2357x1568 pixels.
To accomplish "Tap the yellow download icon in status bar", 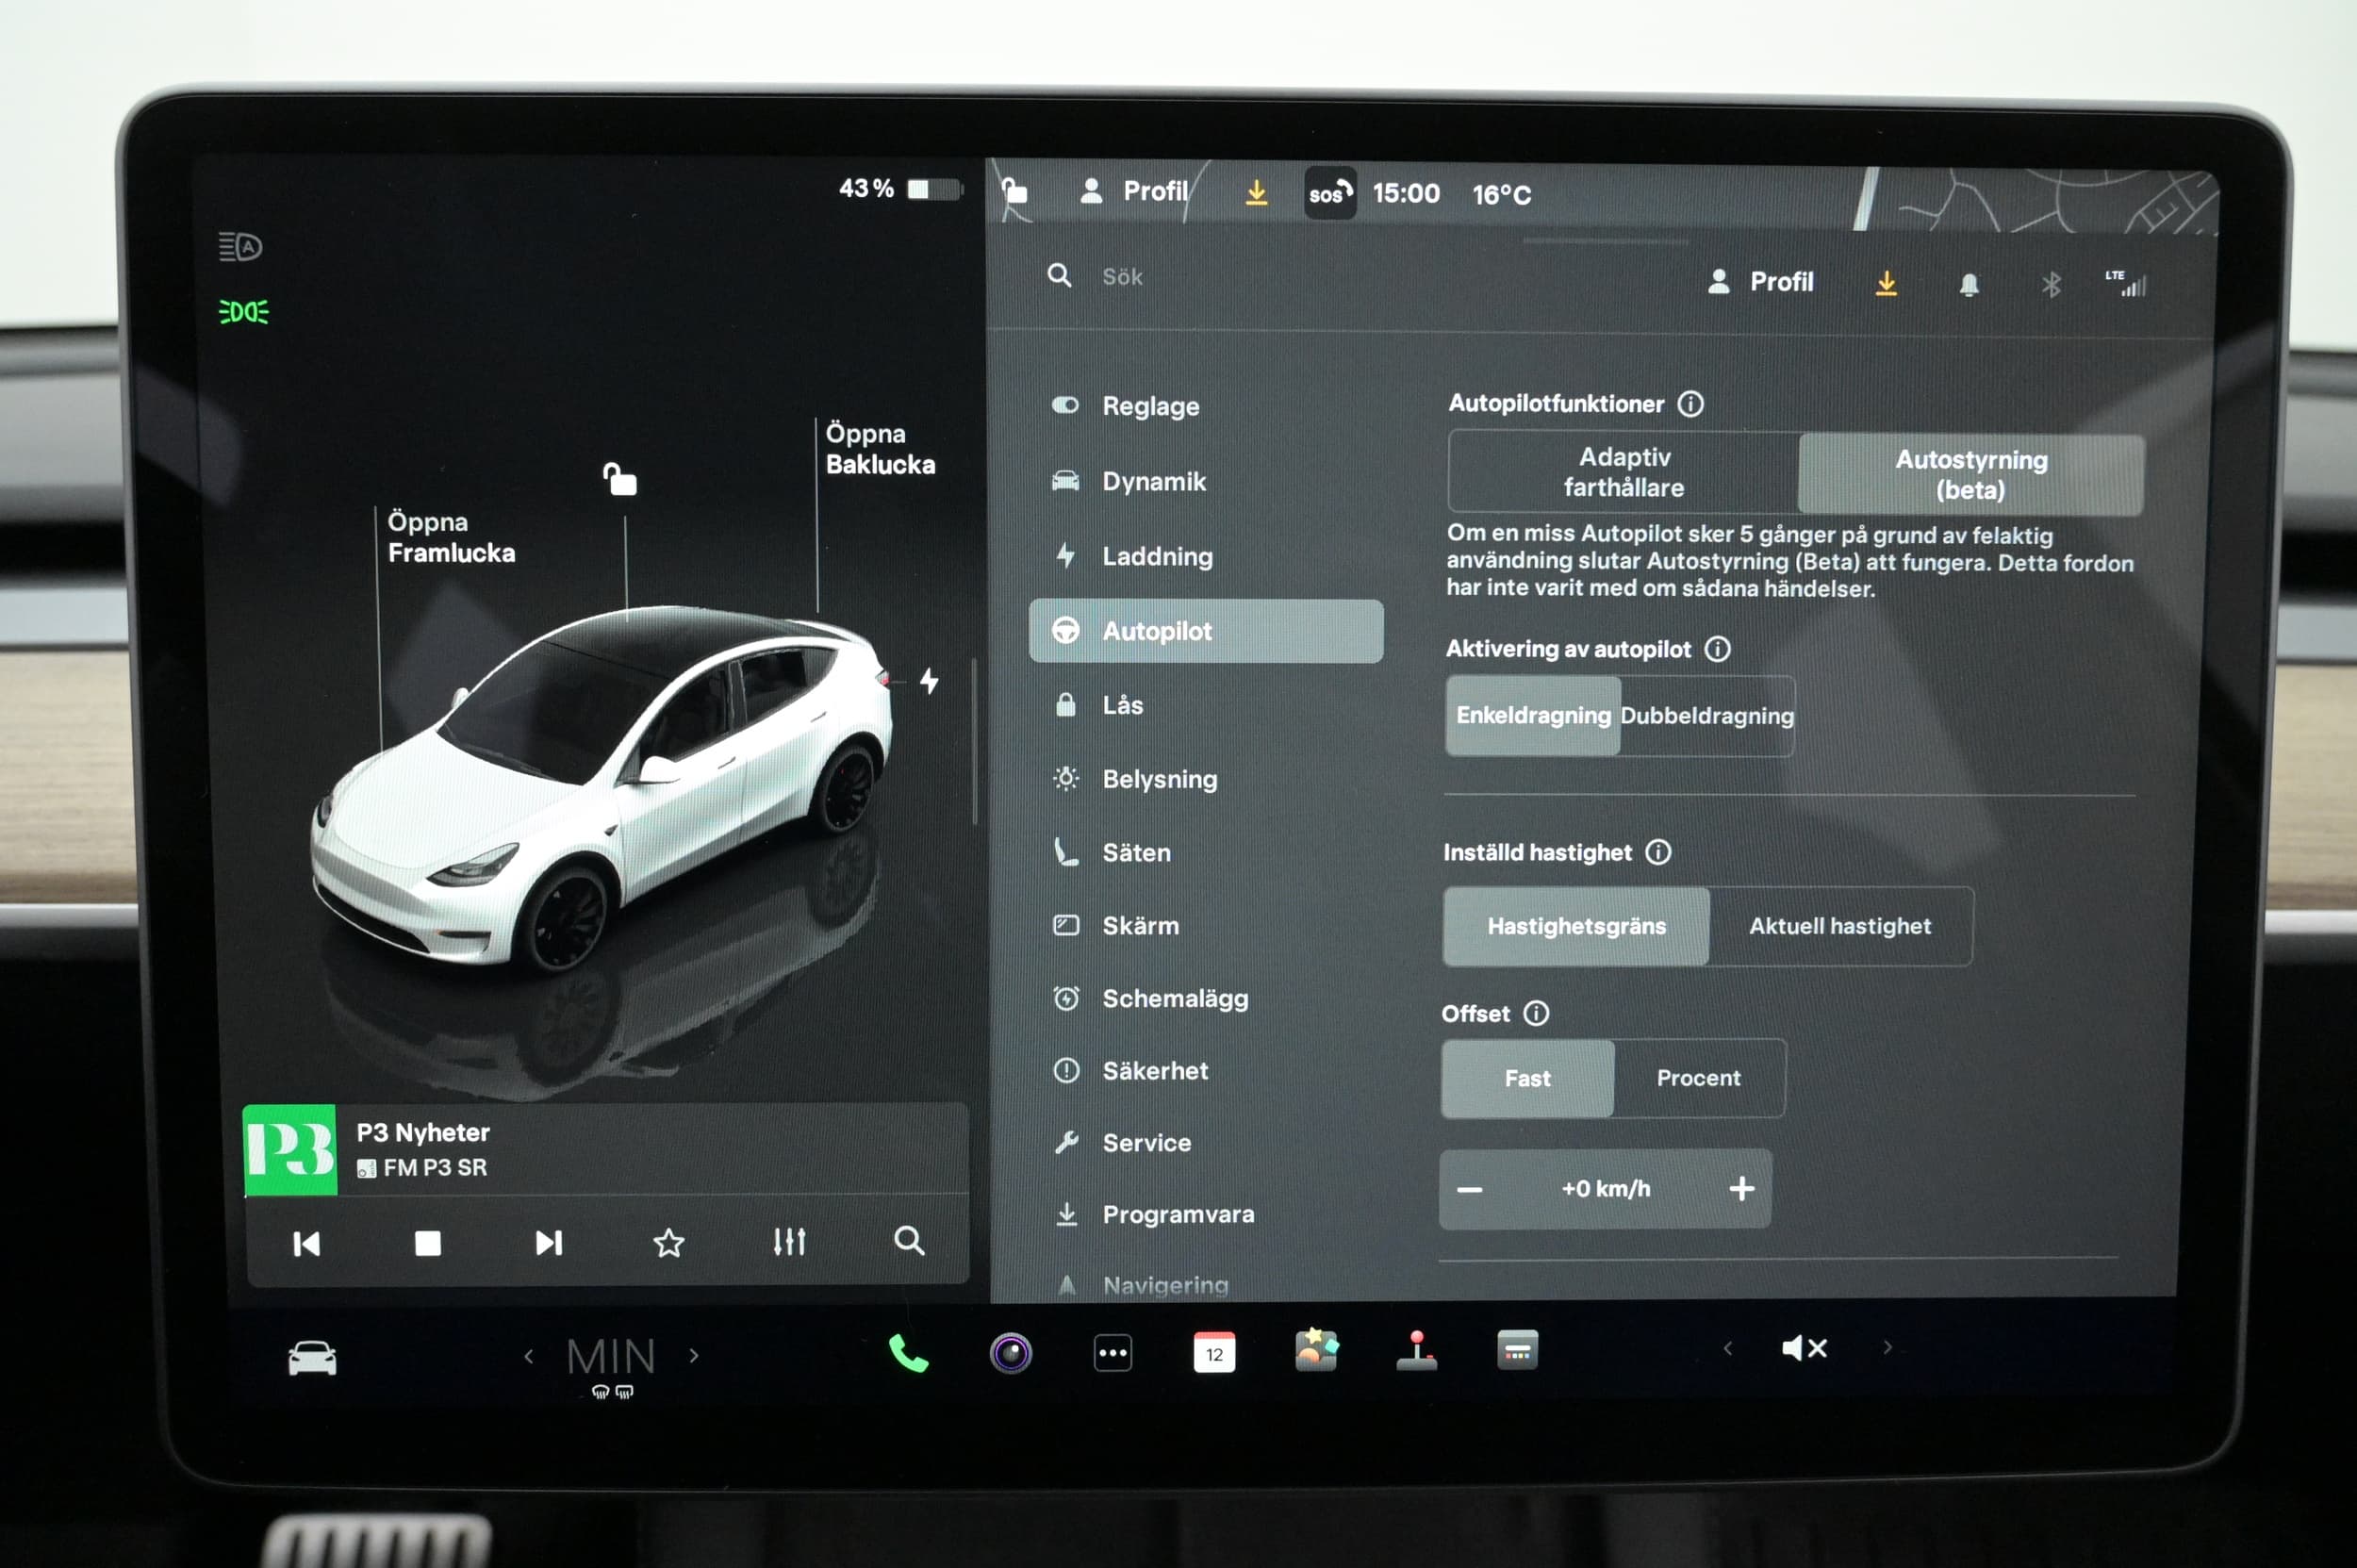I will (x=1256, y=192).
